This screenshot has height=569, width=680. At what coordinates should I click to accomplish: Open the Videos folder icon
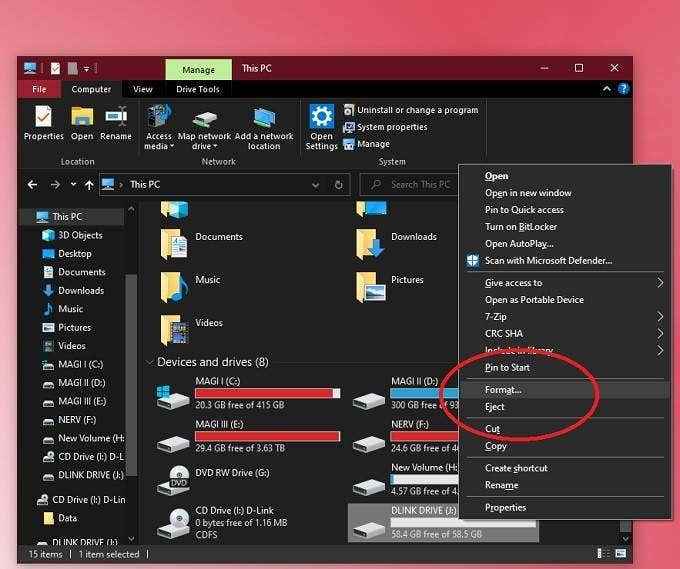coord(174,330)
